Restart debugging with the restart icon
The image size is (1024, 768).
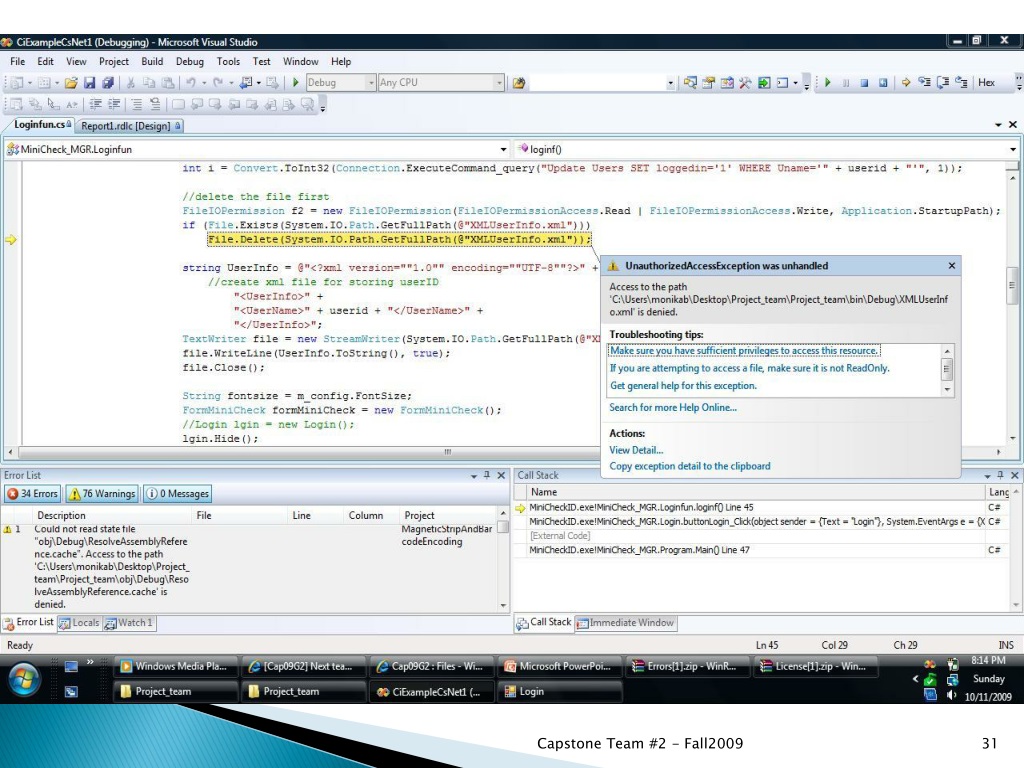[883, 83]
